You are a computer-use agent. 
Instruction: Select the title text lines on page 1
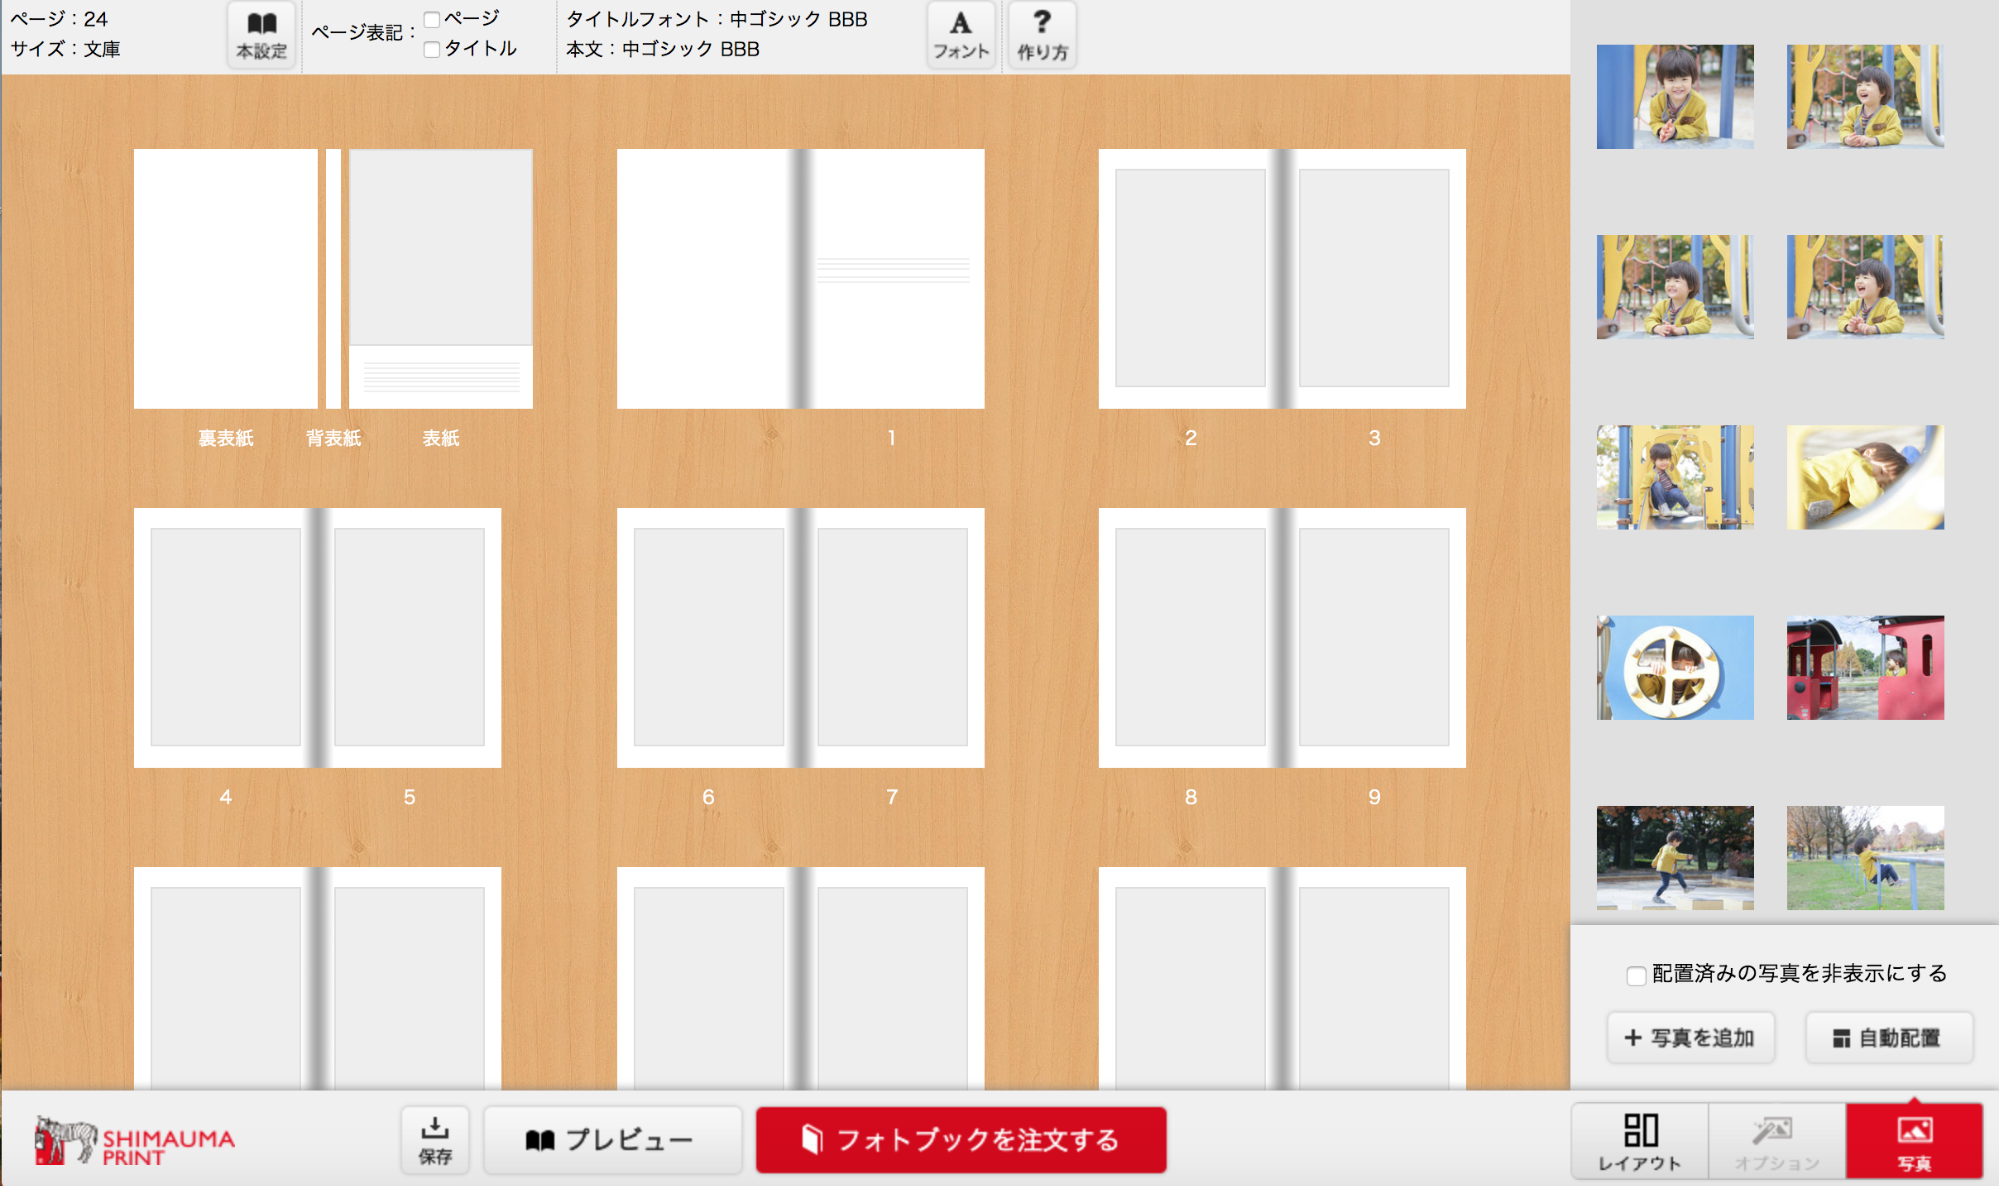point(893,270)
